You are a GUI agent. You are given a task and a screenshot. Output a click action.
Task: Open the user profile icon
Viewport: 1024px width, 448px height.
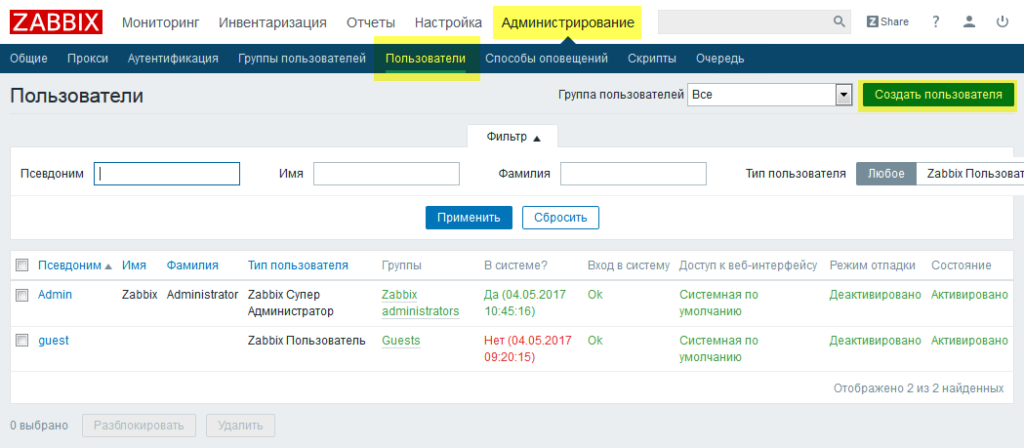click(x=969, y=22)
